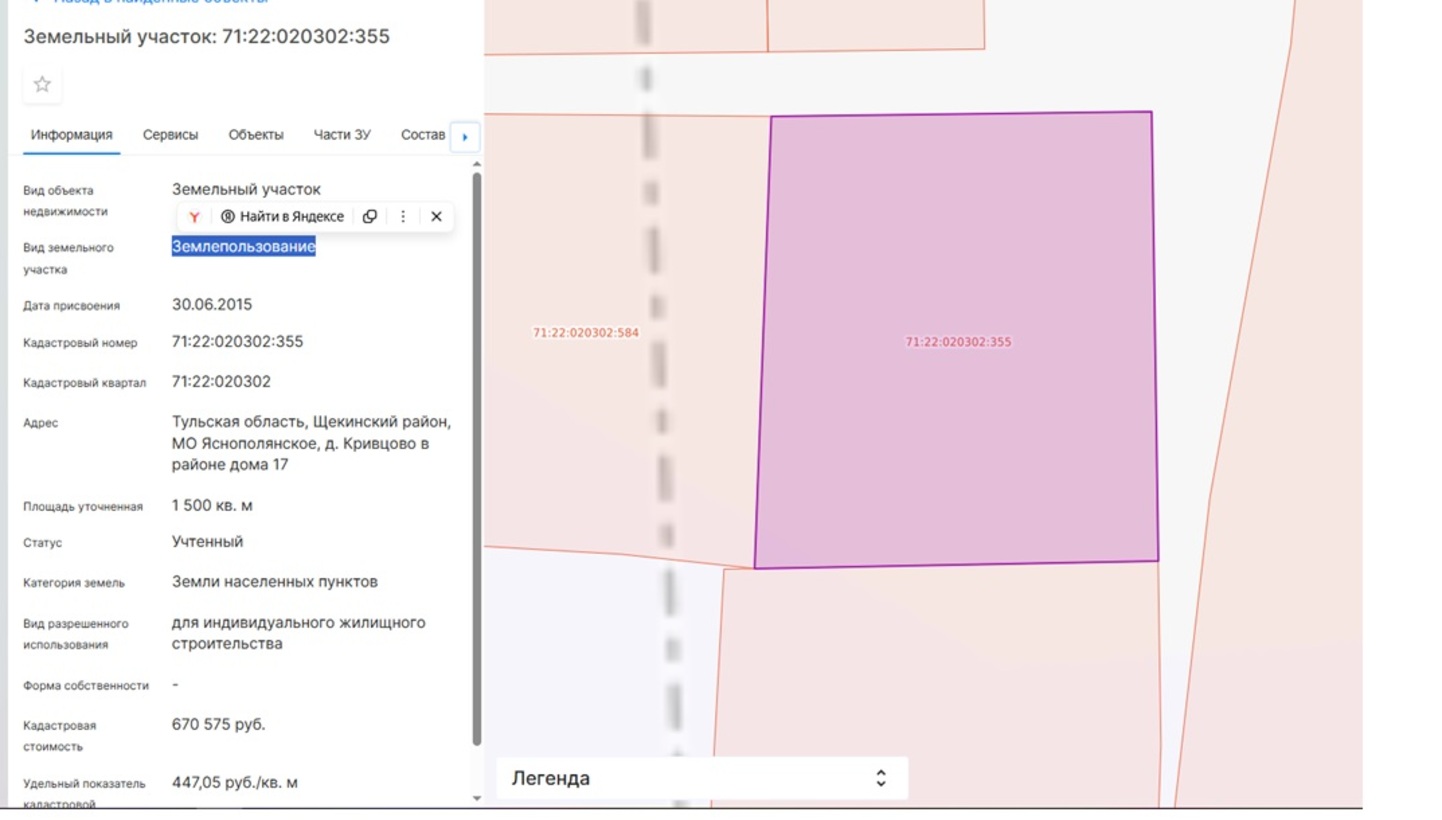Open more options three-dot menu in popup
The width and height of the screenshot is (1442, 820).
(x=403, y=217)
